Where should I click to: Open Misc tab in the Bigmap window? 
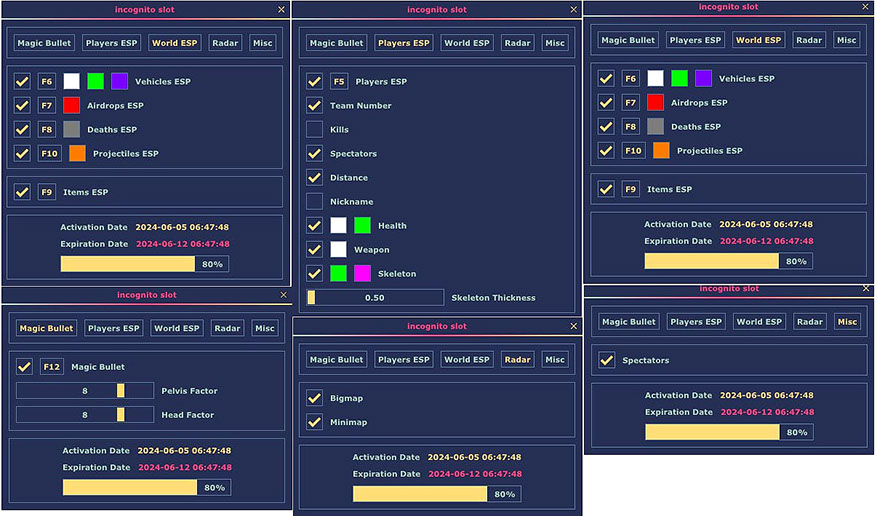[x=555, y=360]
